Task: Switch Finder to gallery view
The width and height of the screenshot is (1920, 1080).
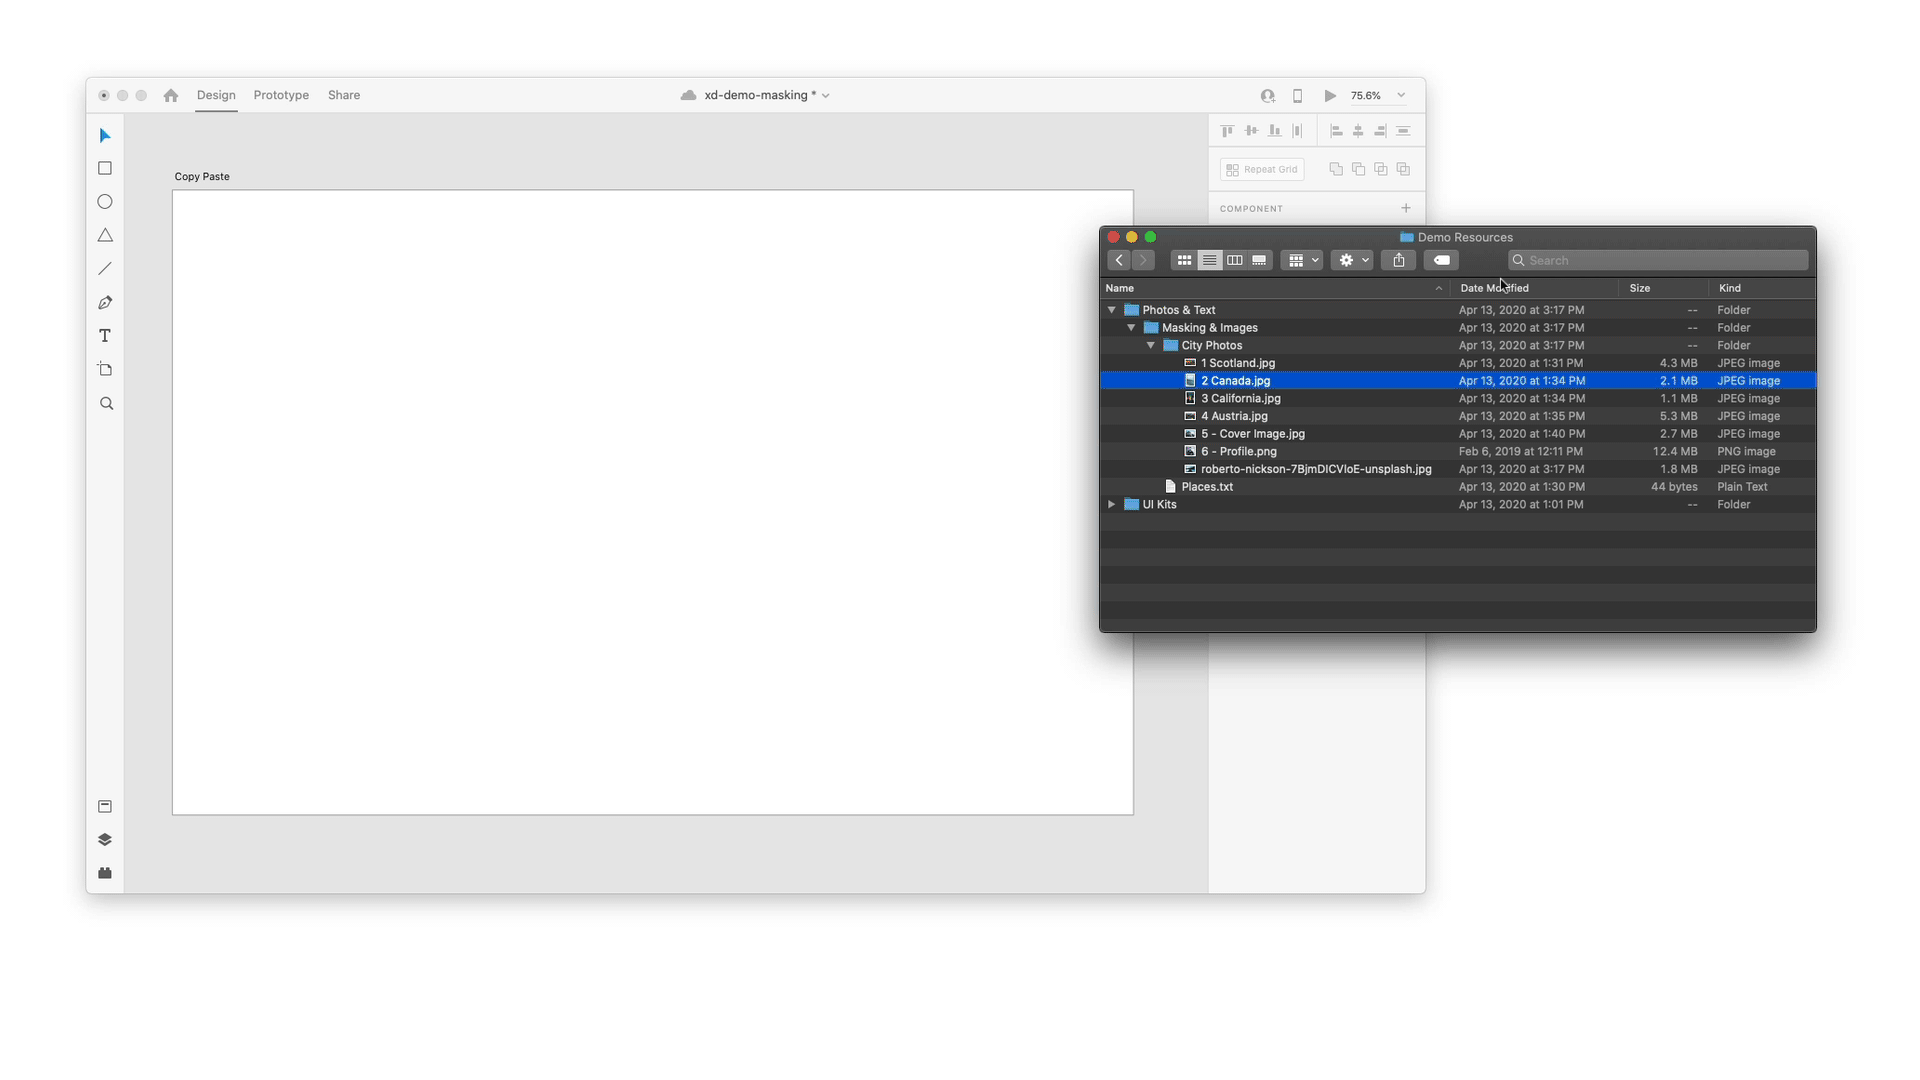Action: click(x=1260, y=260)
